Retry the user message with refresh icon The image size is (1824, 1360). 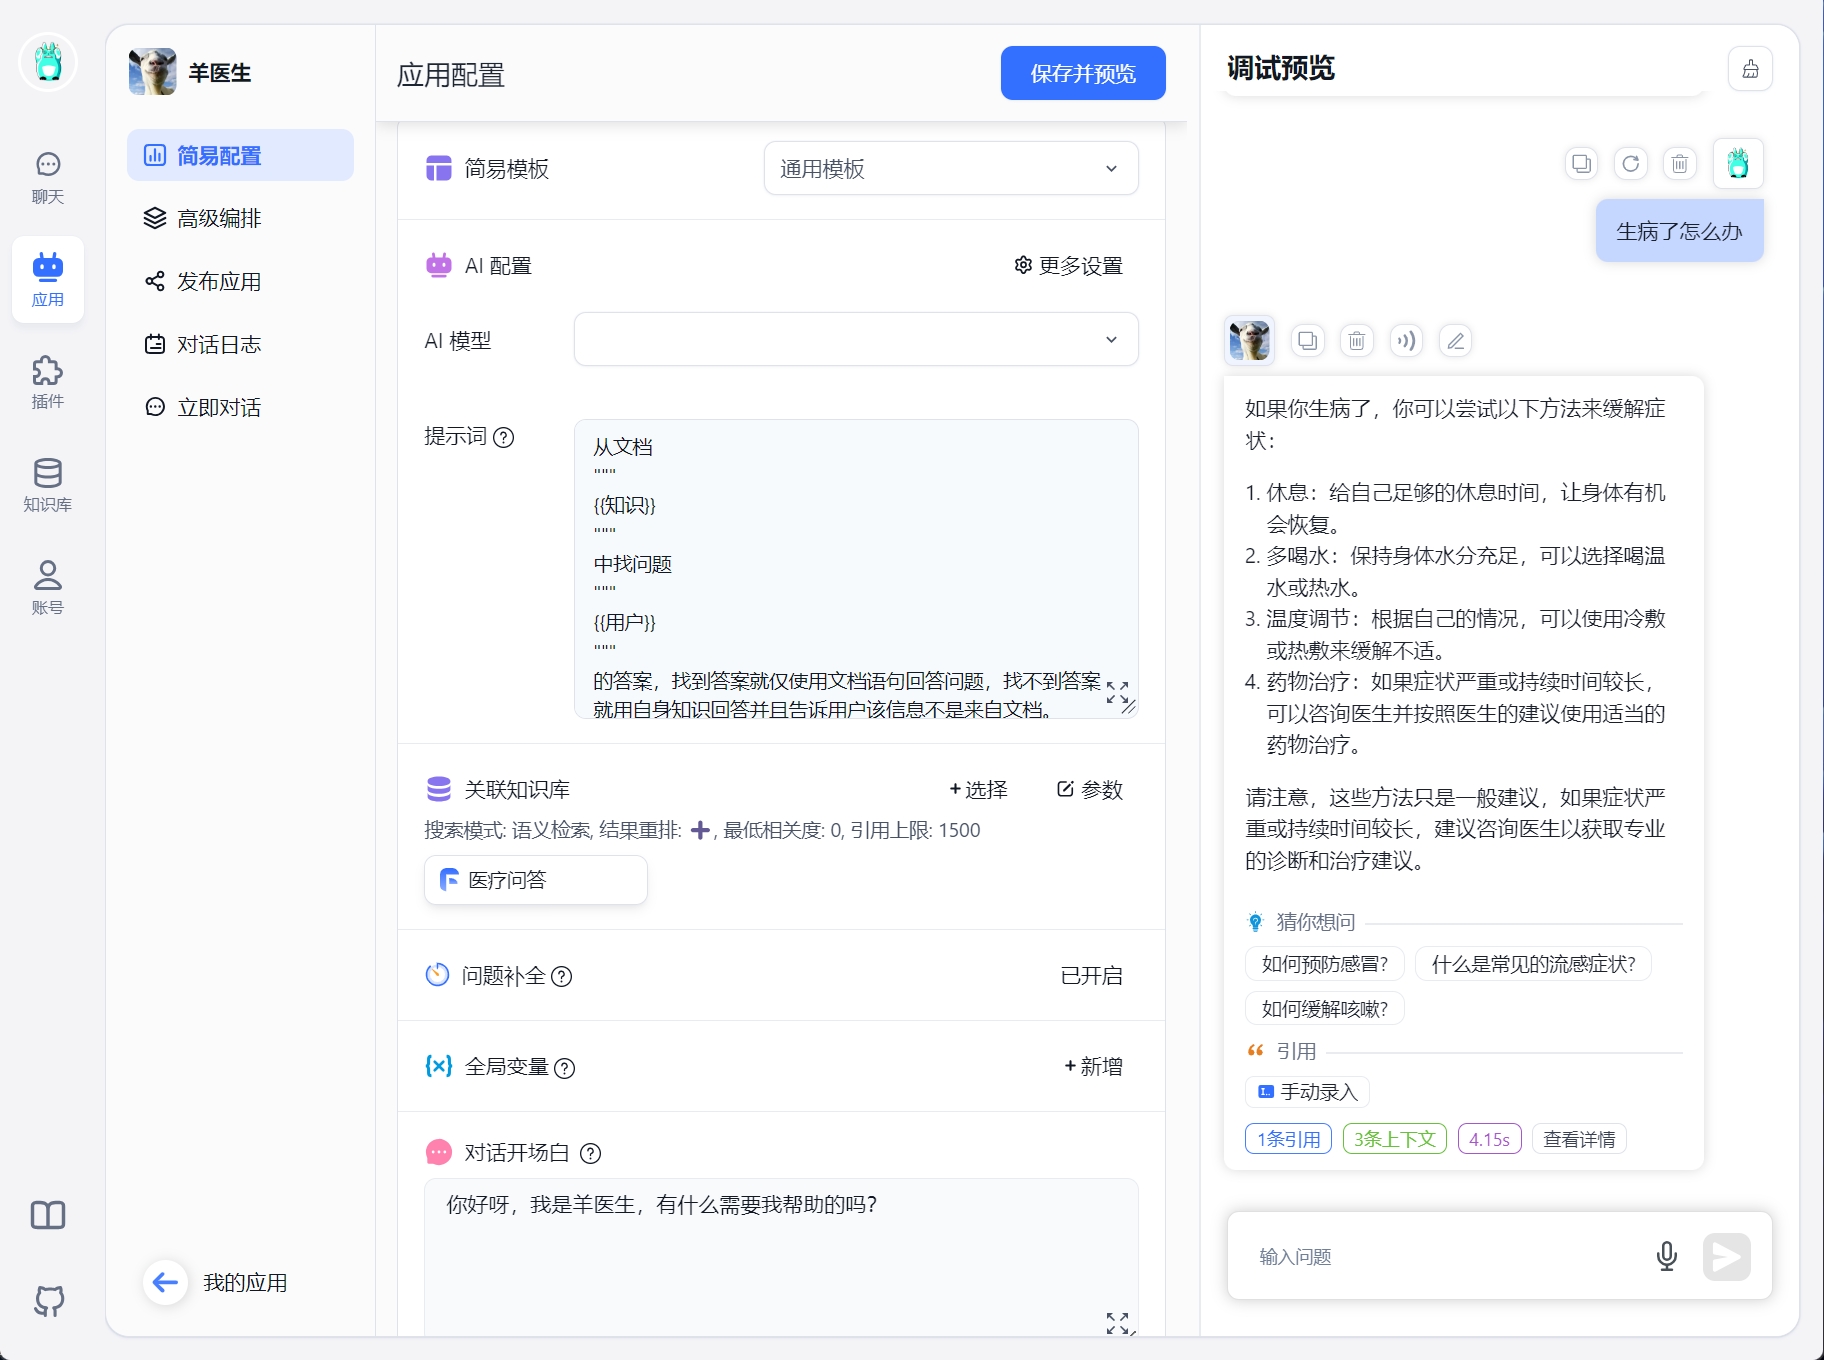1631,163
